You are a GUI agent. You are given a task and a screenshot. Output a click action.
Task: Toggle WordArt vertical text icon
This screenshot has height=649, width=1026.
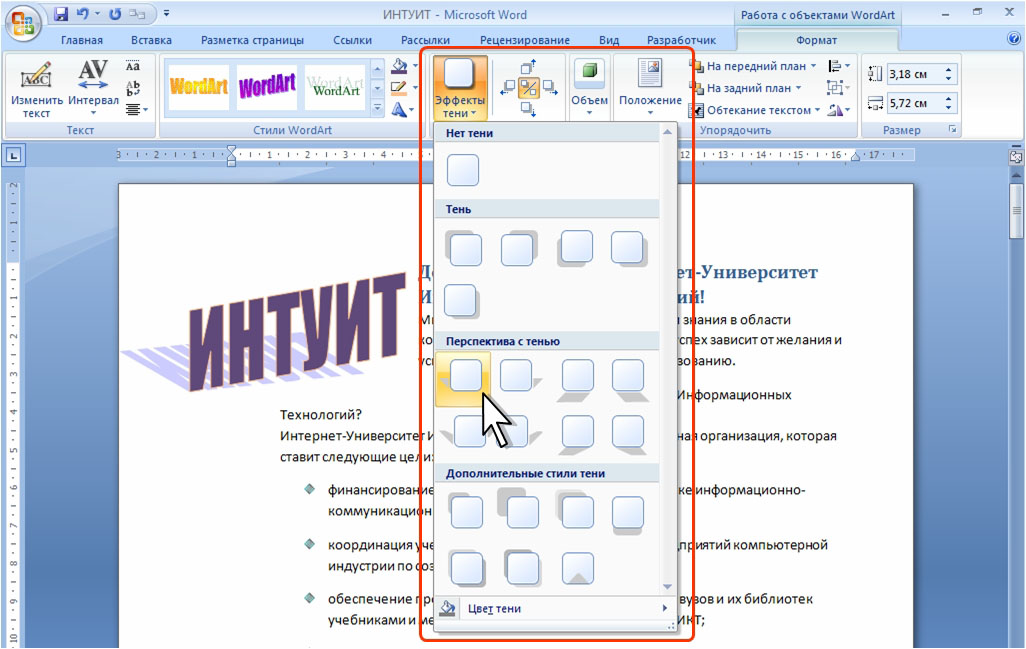point(133,88)
